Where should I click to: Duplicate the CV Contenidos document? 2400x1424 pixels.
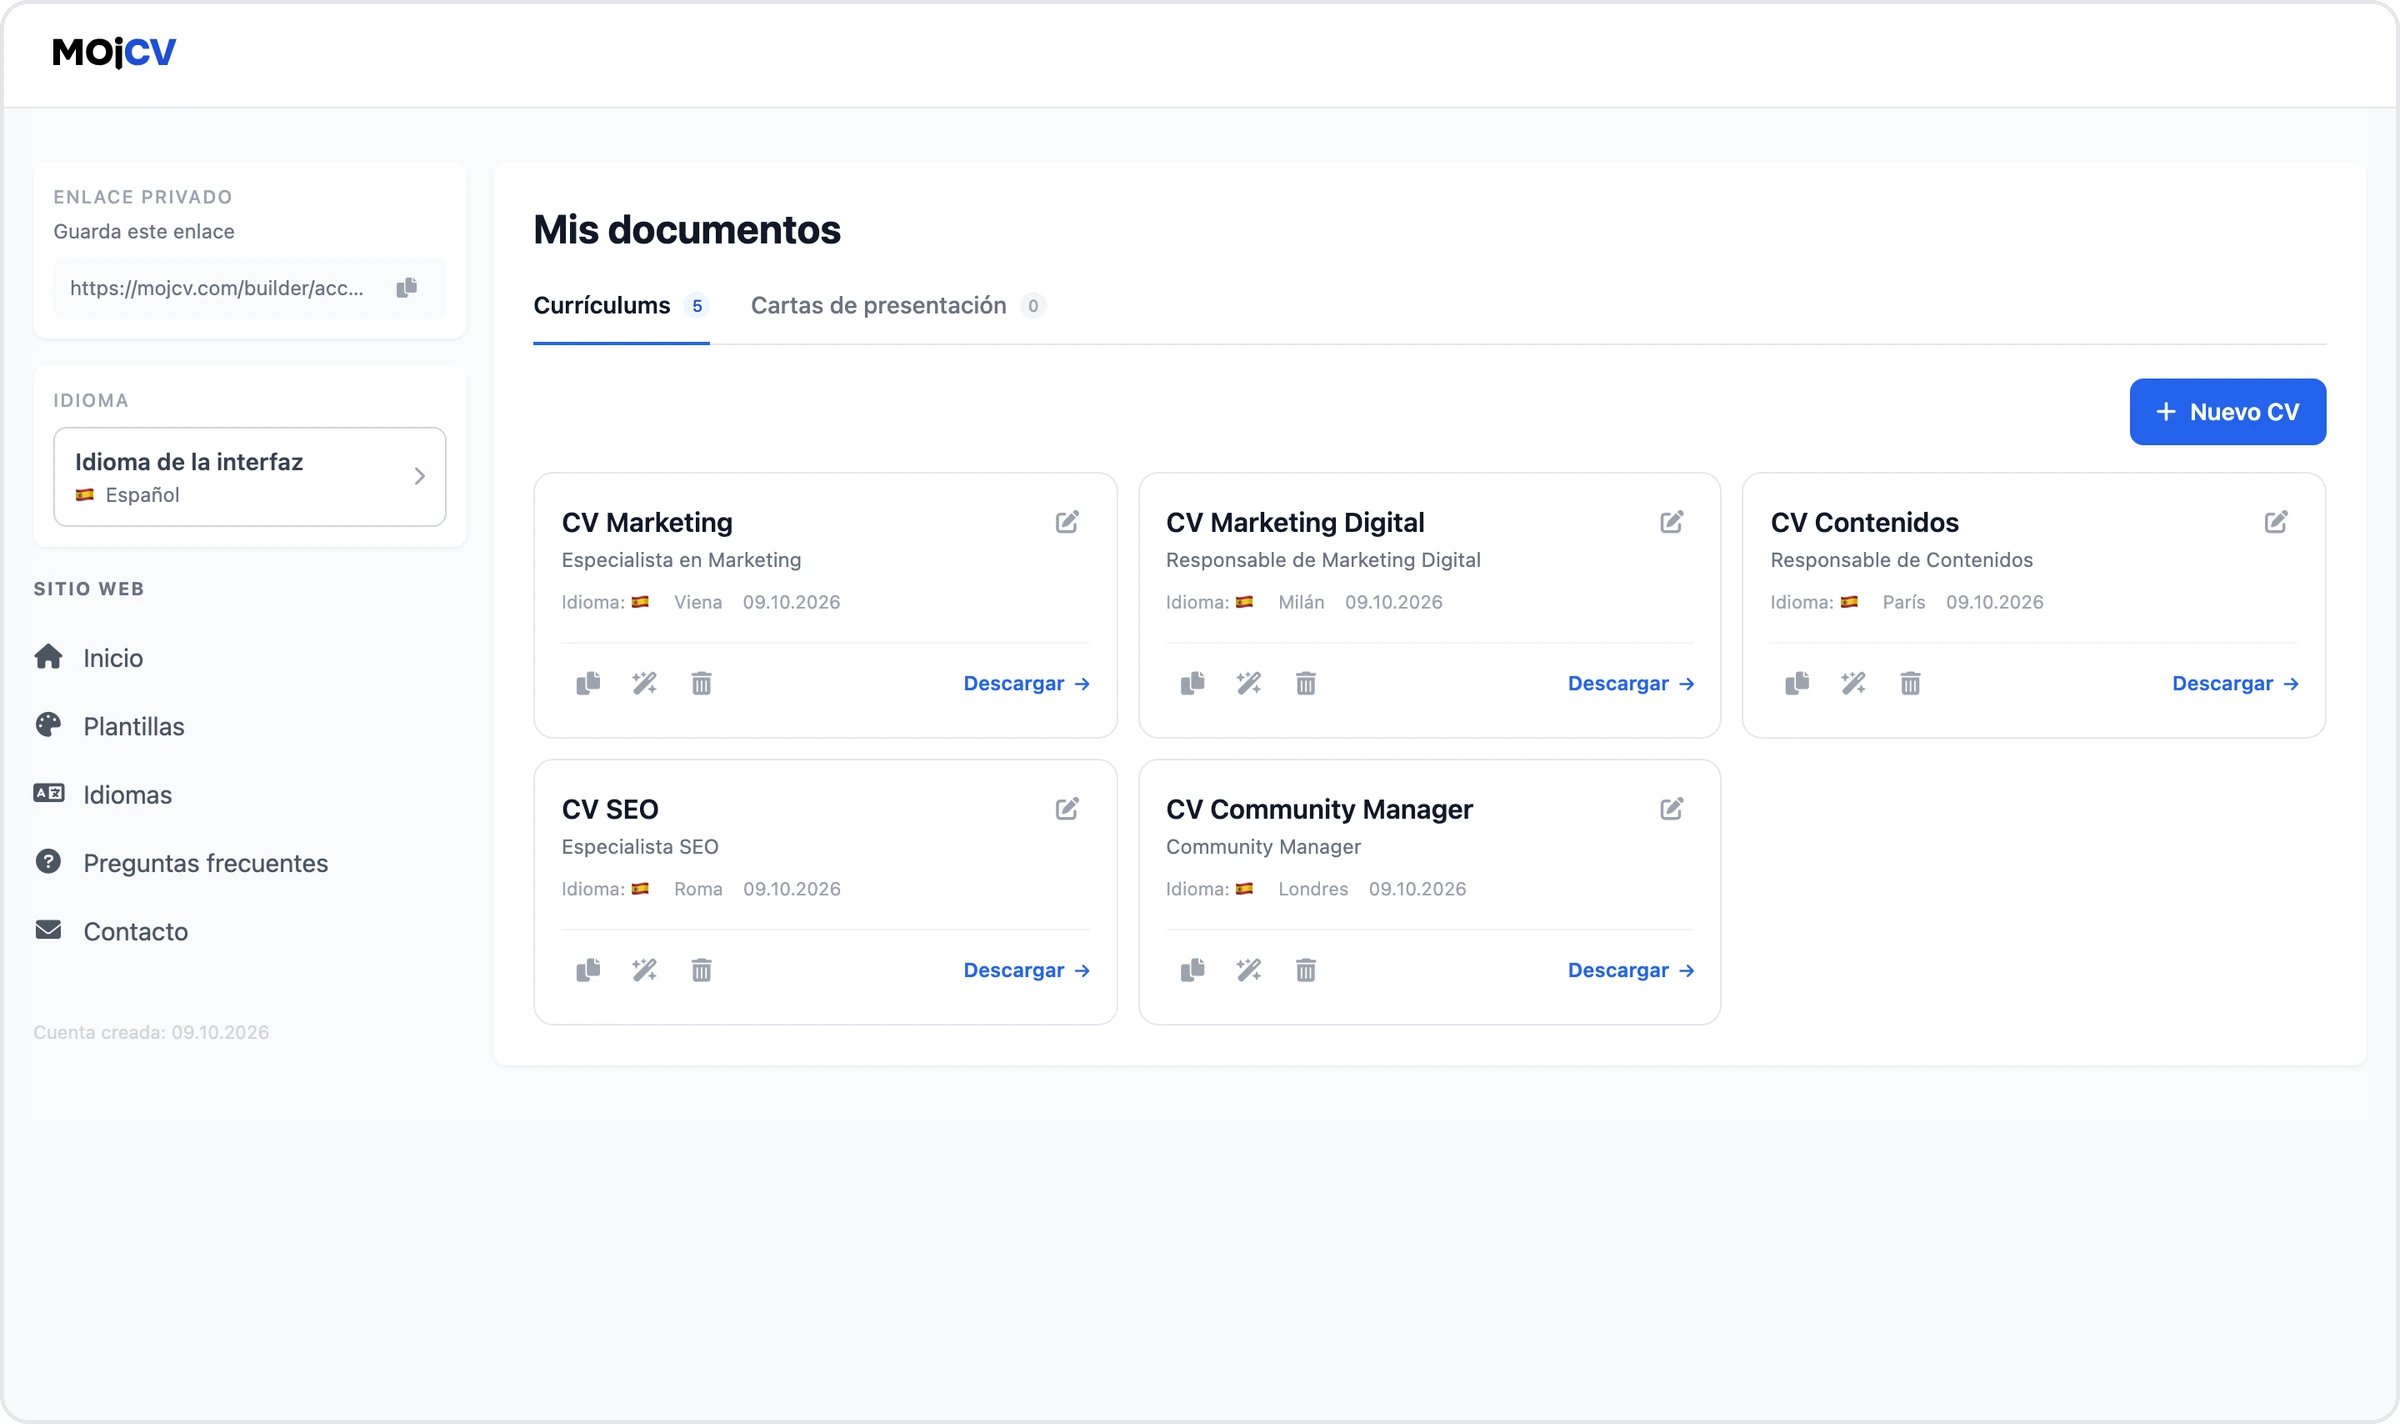(1797, 684)
